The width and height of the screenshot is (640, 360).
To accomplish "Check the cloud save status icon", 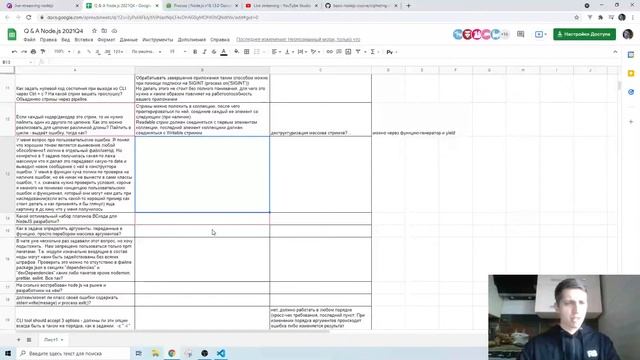I will point(114,31).
